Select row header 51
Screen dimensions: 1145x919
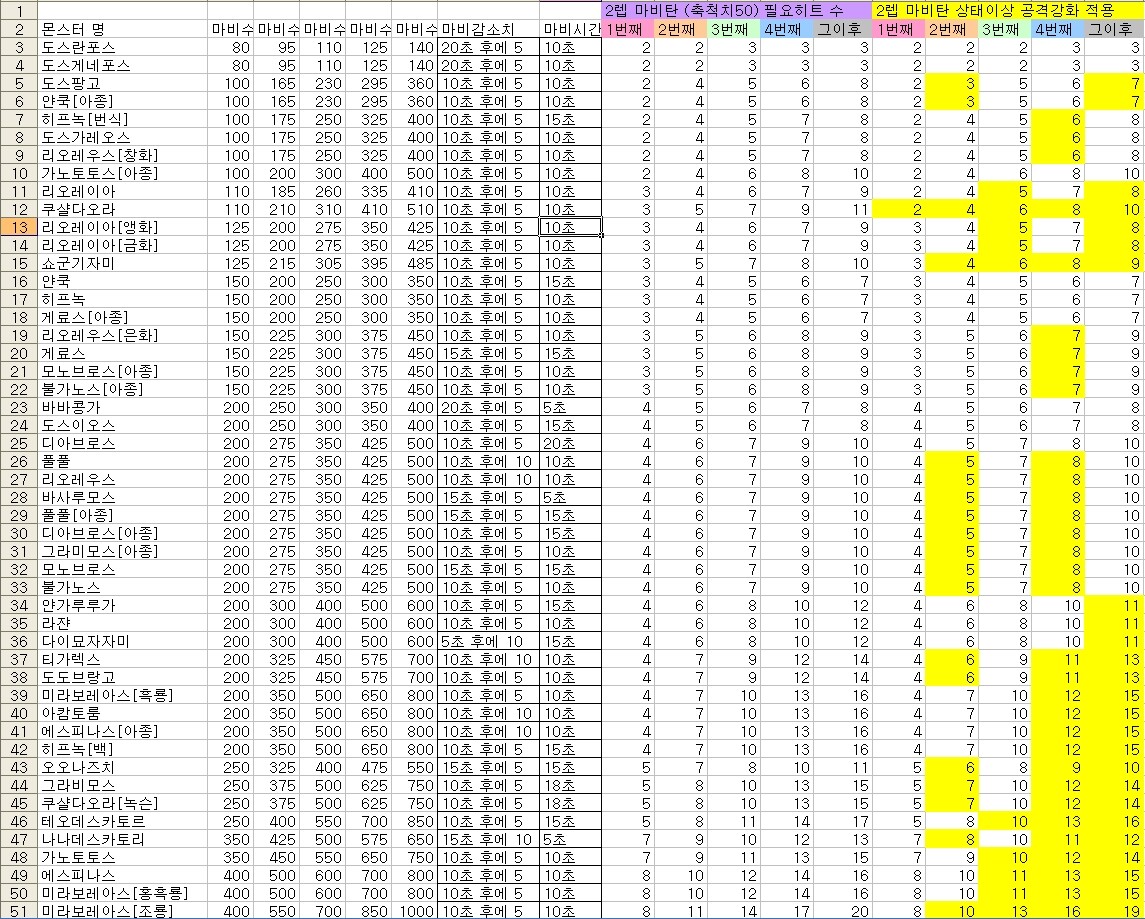click(x=19, y=910)
